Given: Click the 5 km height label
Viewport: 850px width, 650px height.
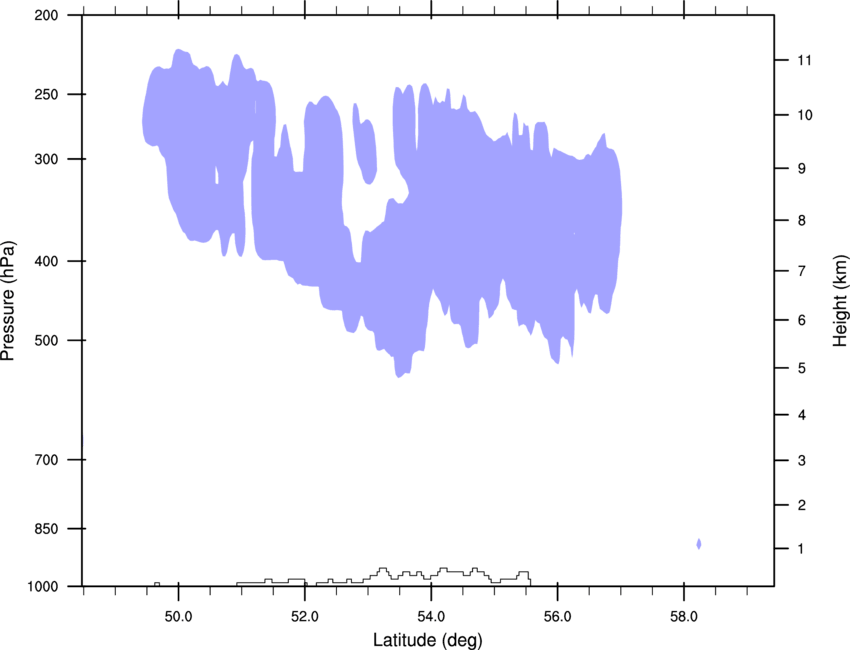Looking at the screenshot, I should [x=802, y=369].
